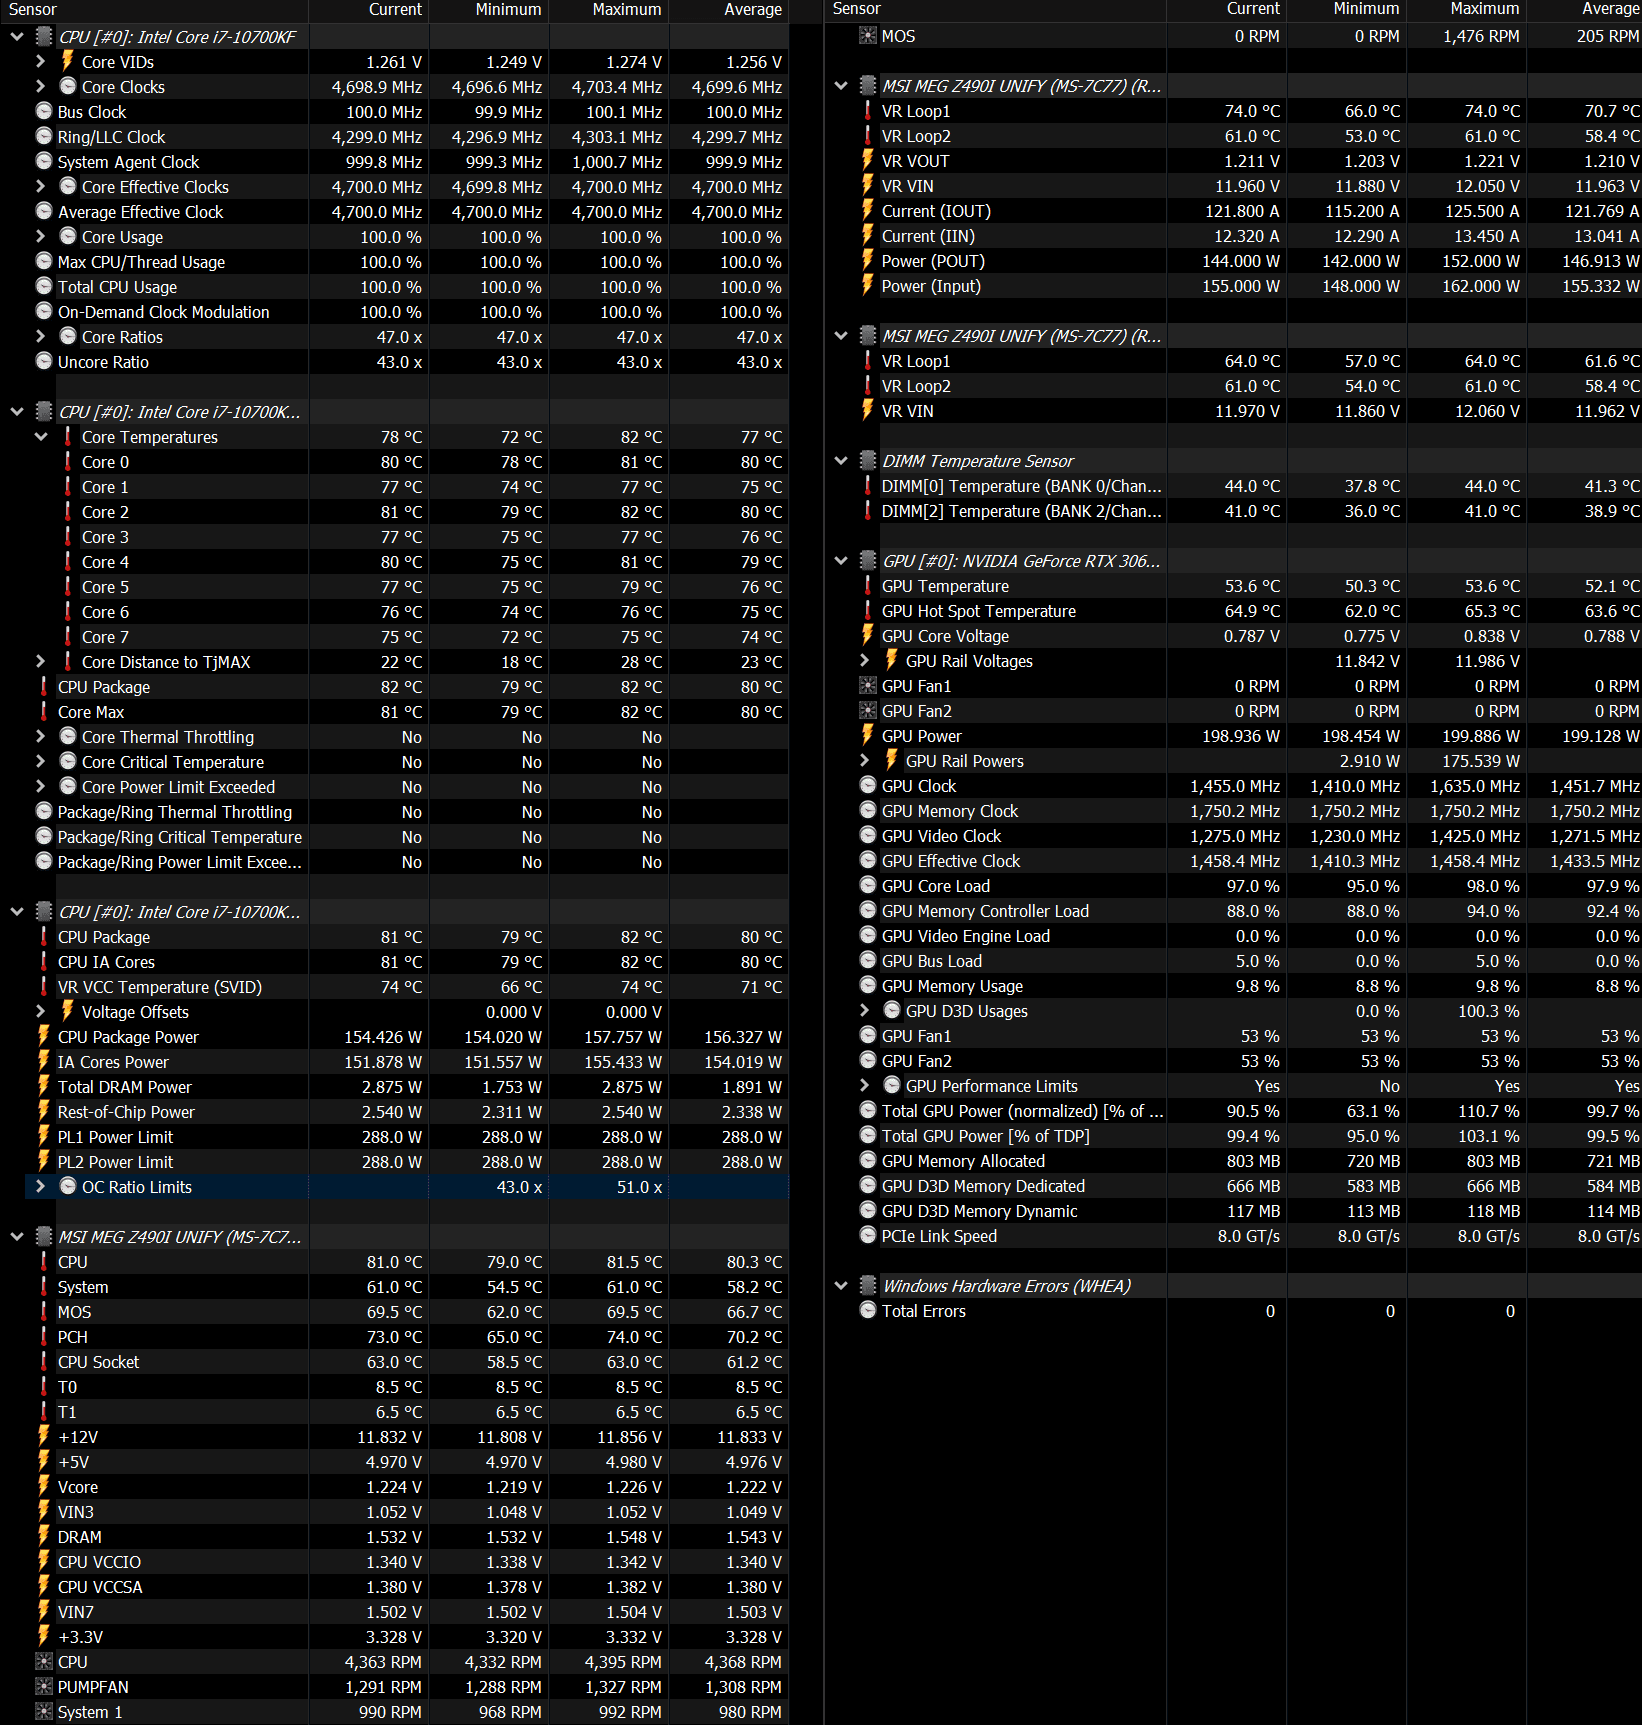Expand Core Distance to TjMAX

point(41,662)
